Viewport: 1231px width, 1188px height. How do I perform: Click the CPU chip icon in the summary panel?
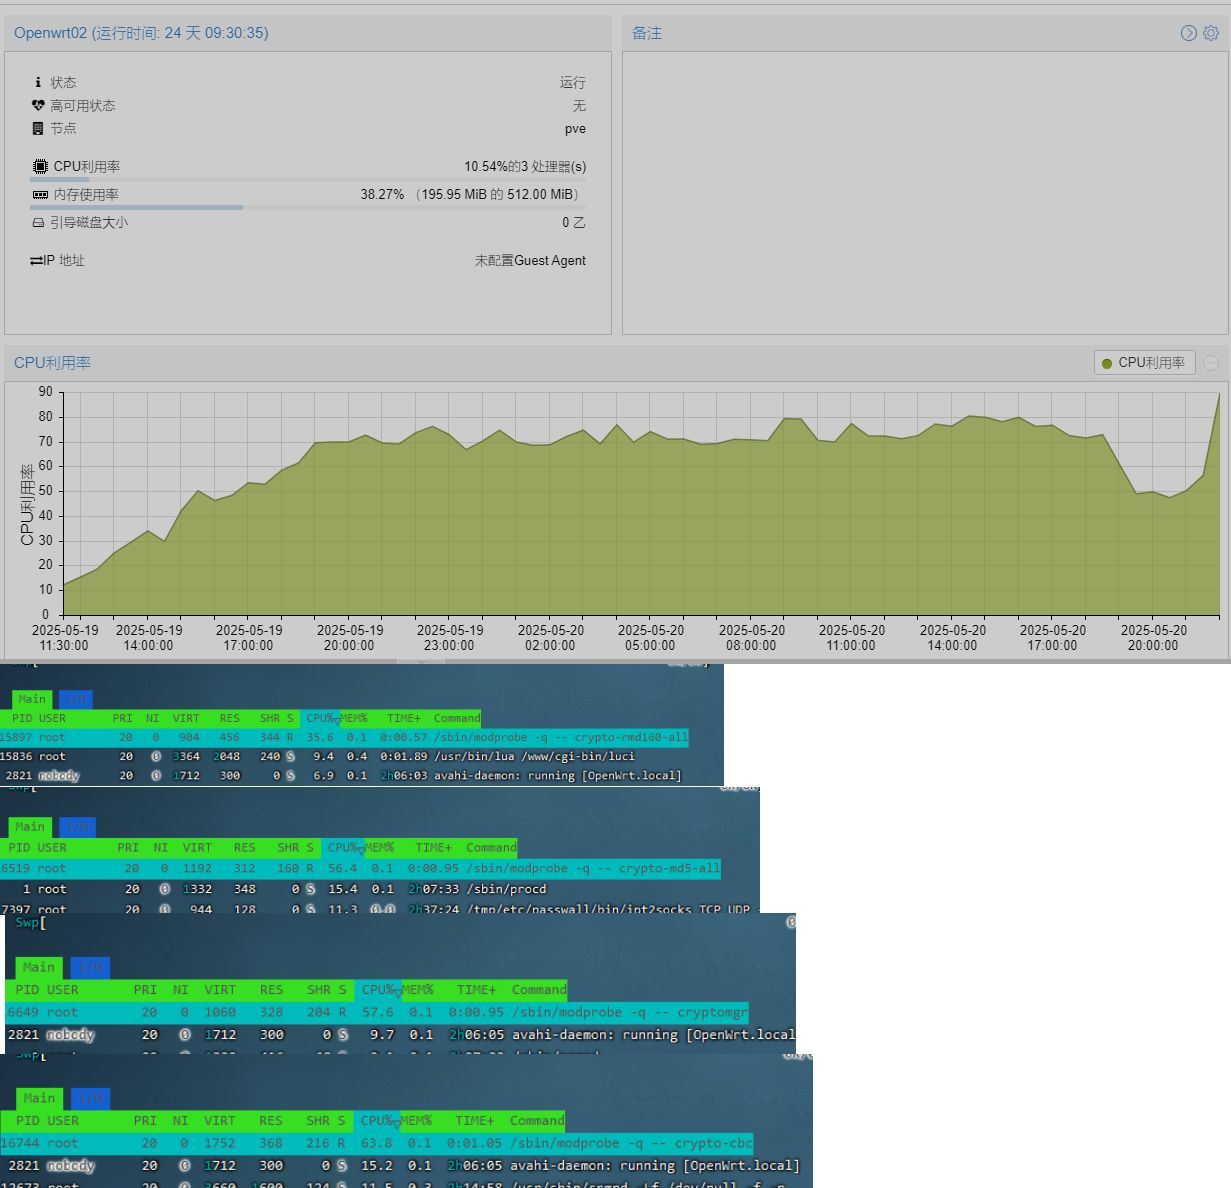tap(40, 166)
